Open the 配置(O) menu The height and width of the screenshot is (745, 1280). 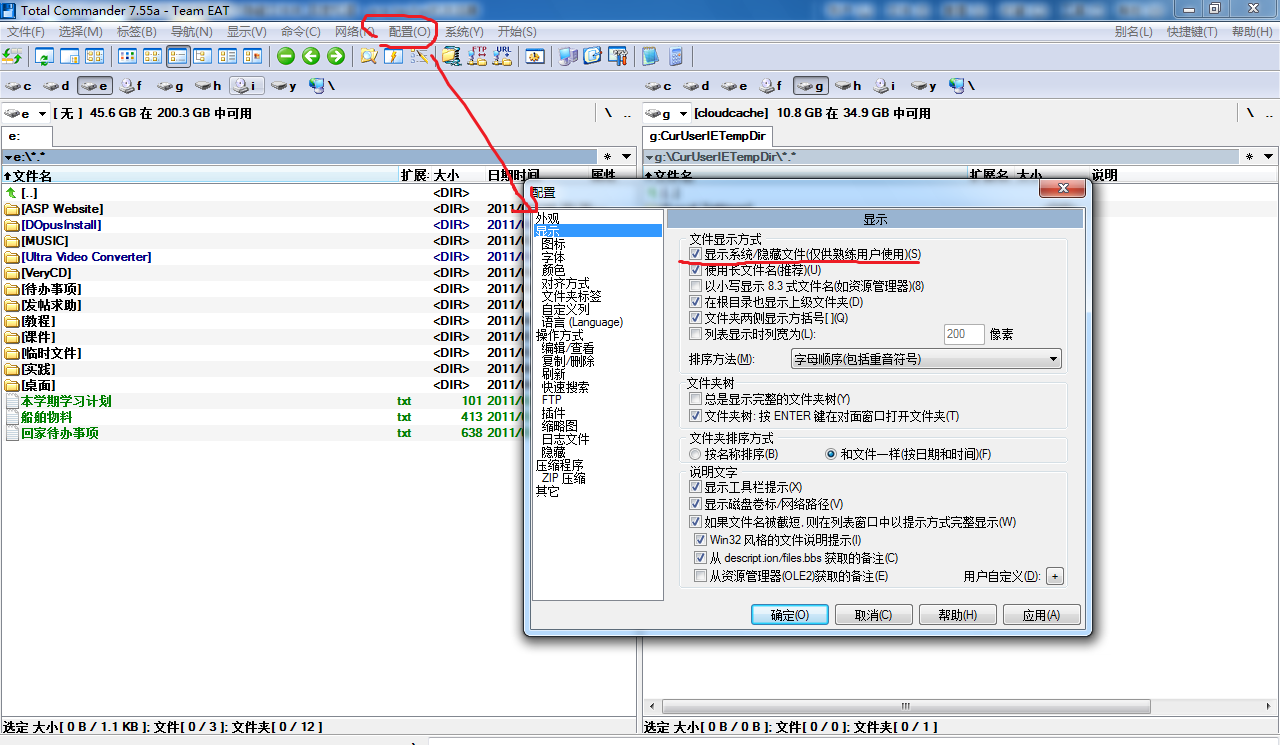[x=410, y=32]
